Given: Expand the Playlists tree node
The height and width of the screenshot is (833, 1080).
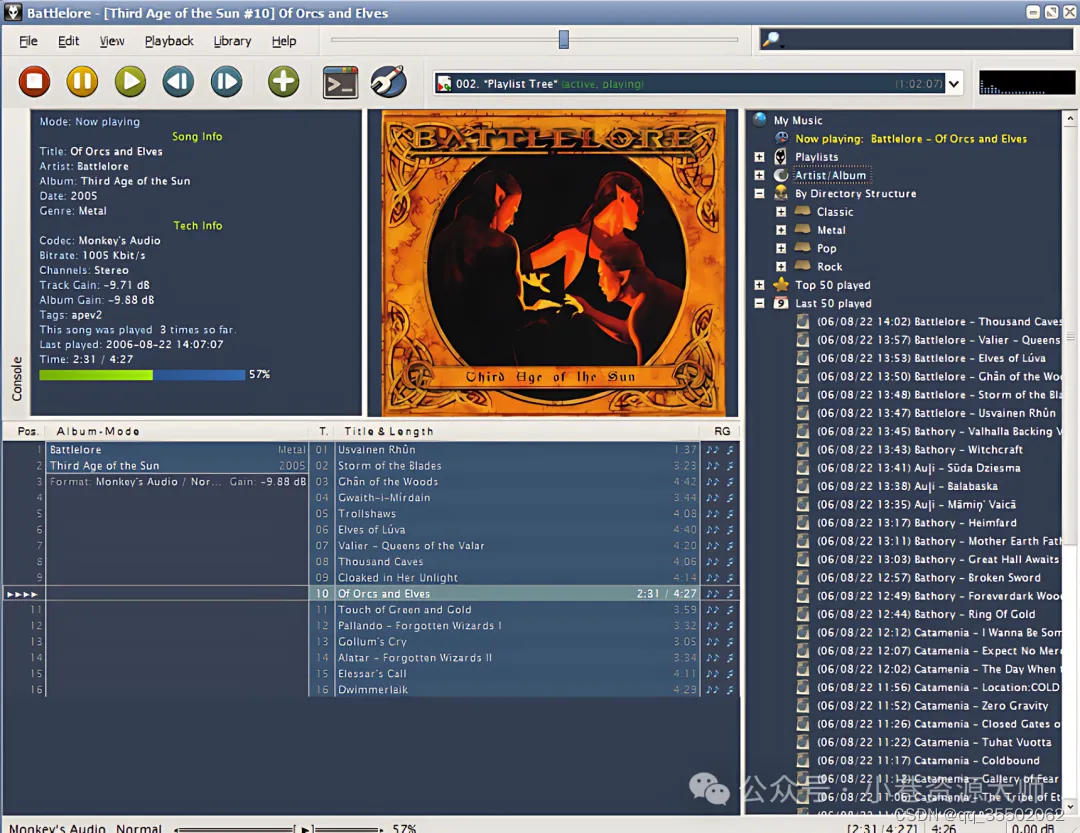Looking at the screenshot, I should [x=760, y=157].
